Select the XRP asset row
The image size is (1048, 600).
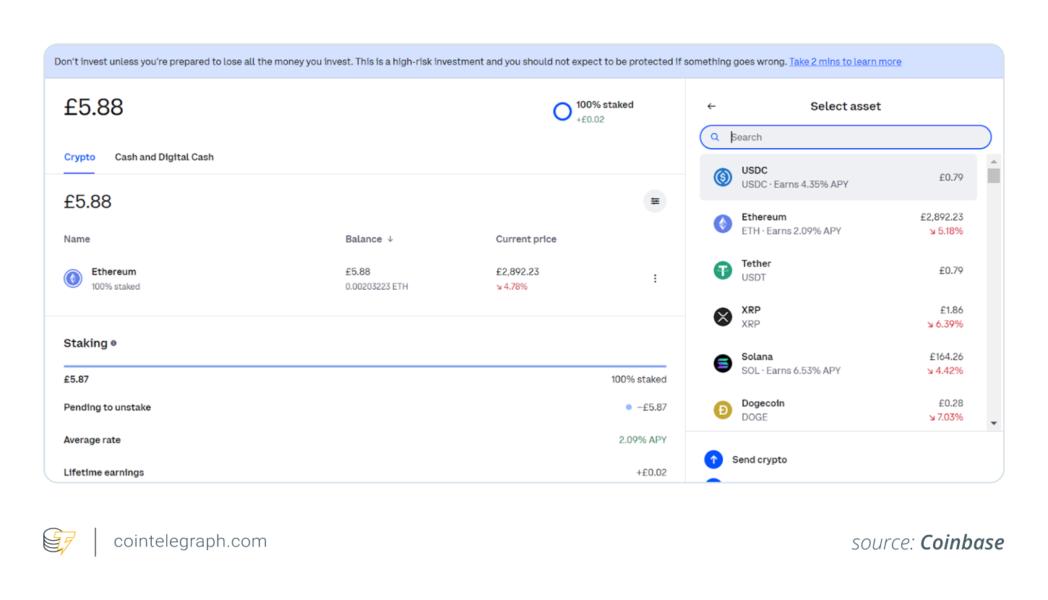pyautogui.click(x=838, y=317)
